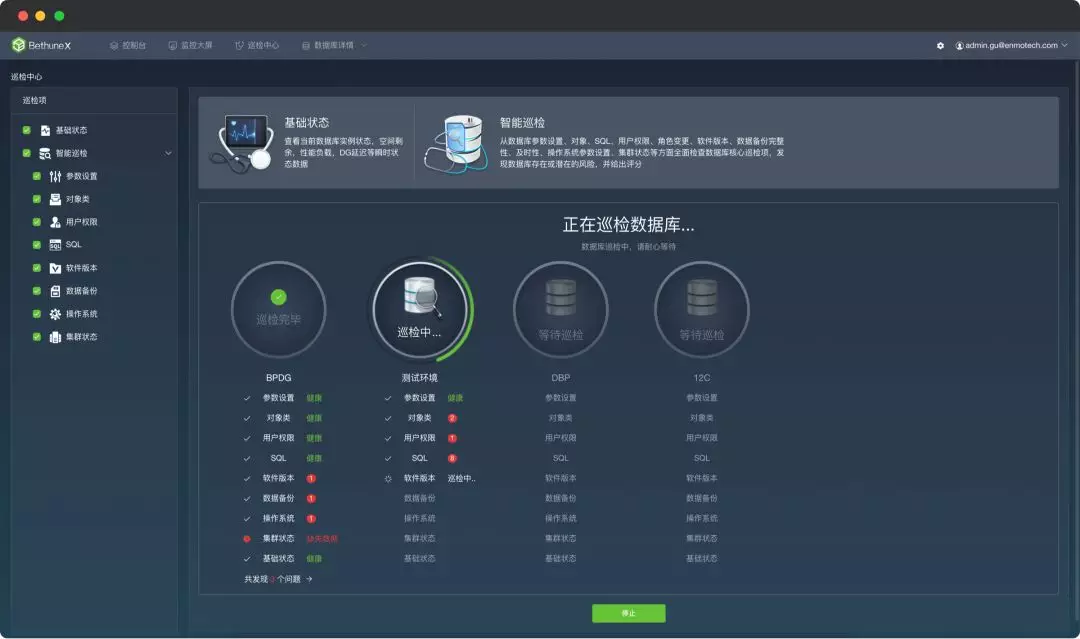Click the 基础状态 sidebar pulse icon
Image resolution: width=1080 pixels, height=639 pixels.
coord(45,130)
